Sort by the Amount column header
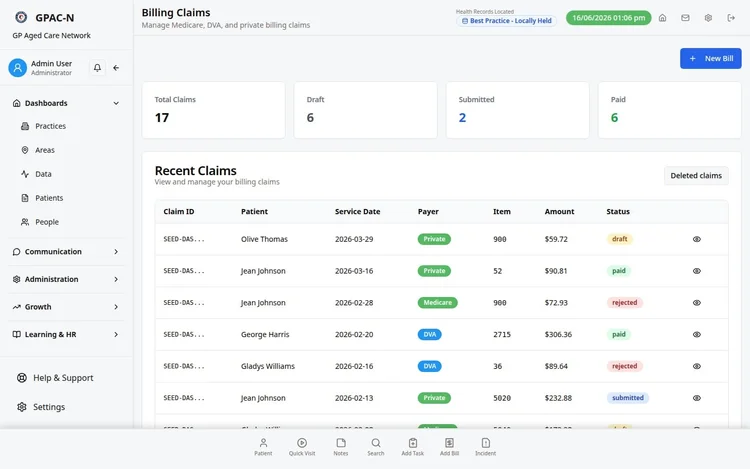The width and height of the screenshot is (750, 469). point(559,211)
